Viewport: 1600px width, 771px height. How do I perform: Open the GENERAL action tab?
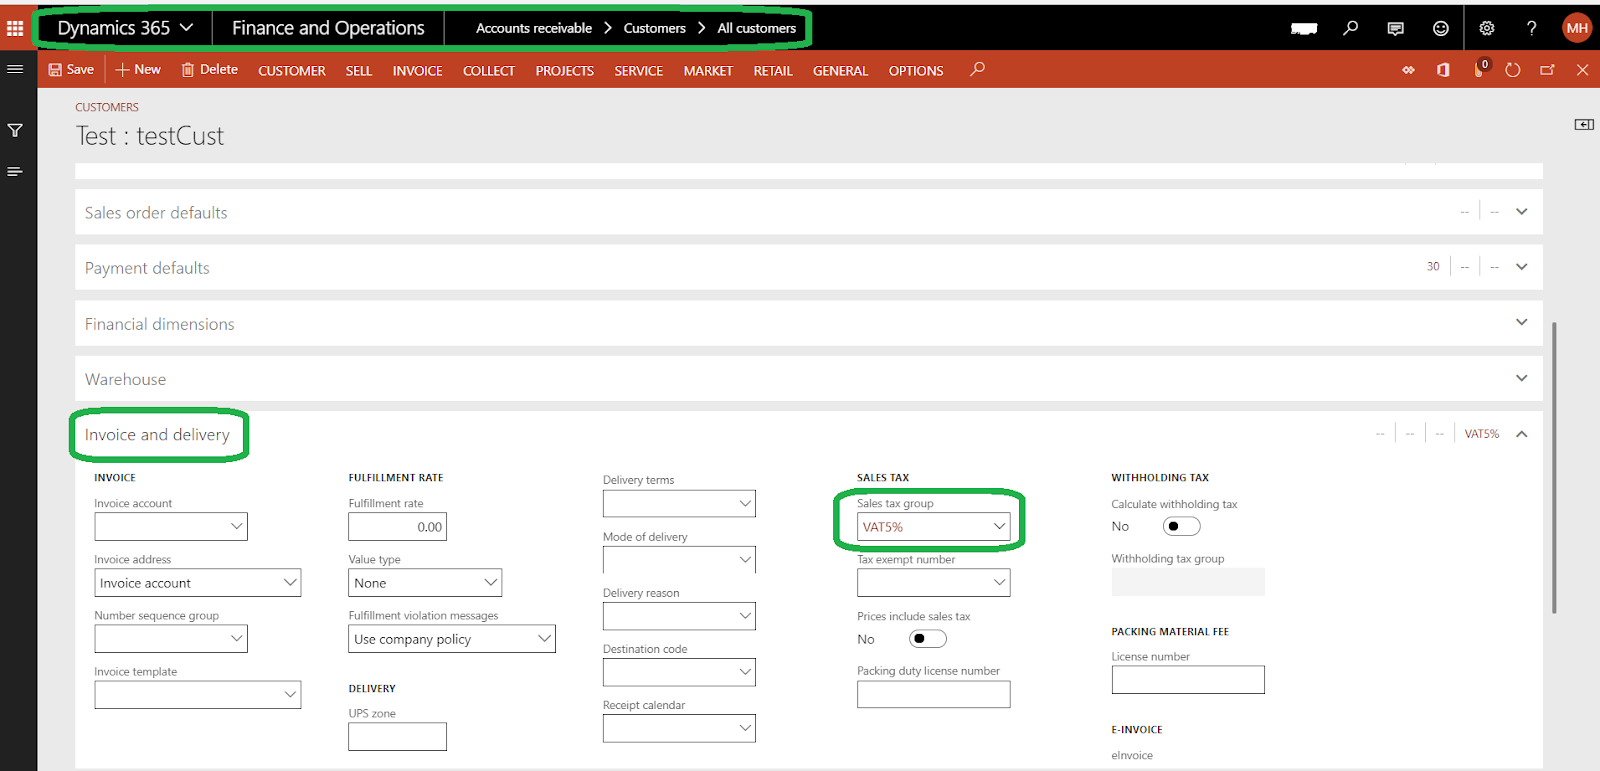(x=840, y=70)
